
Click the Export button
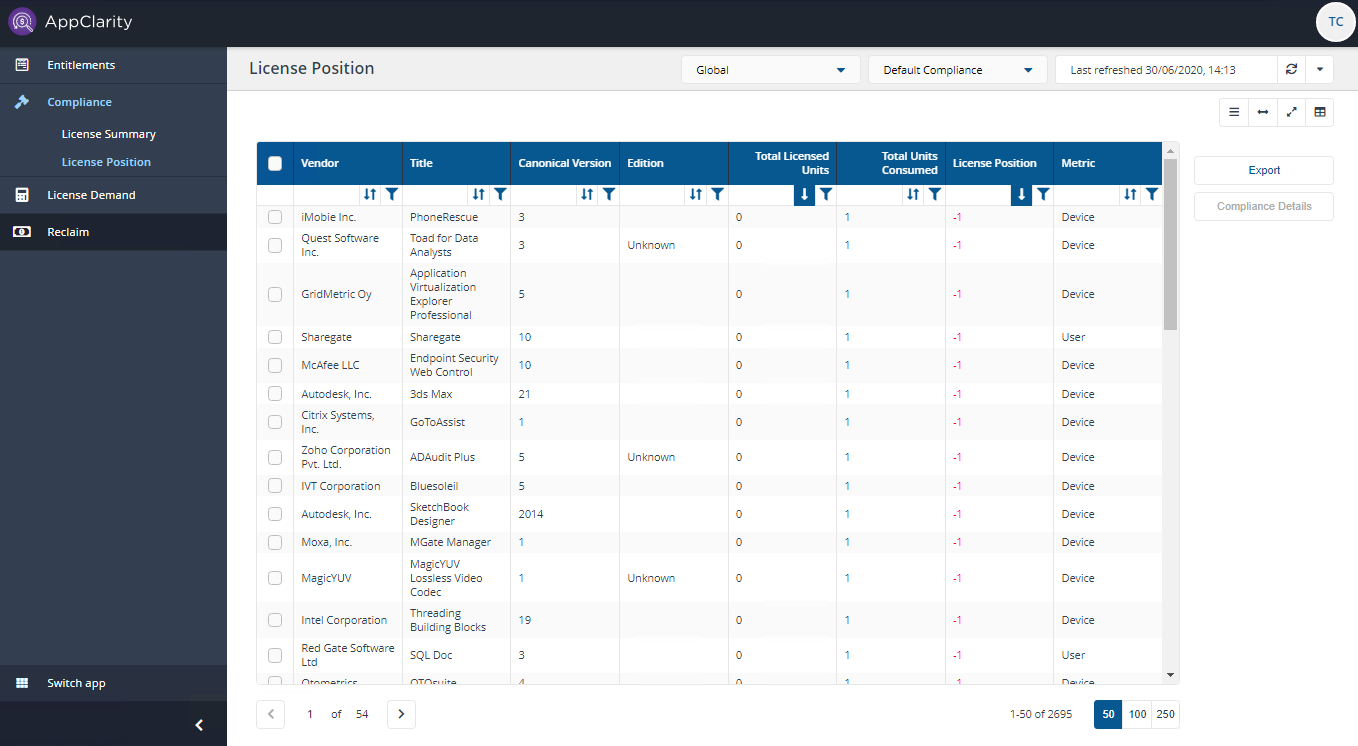pyautogui.click(x=1264, y=170)
